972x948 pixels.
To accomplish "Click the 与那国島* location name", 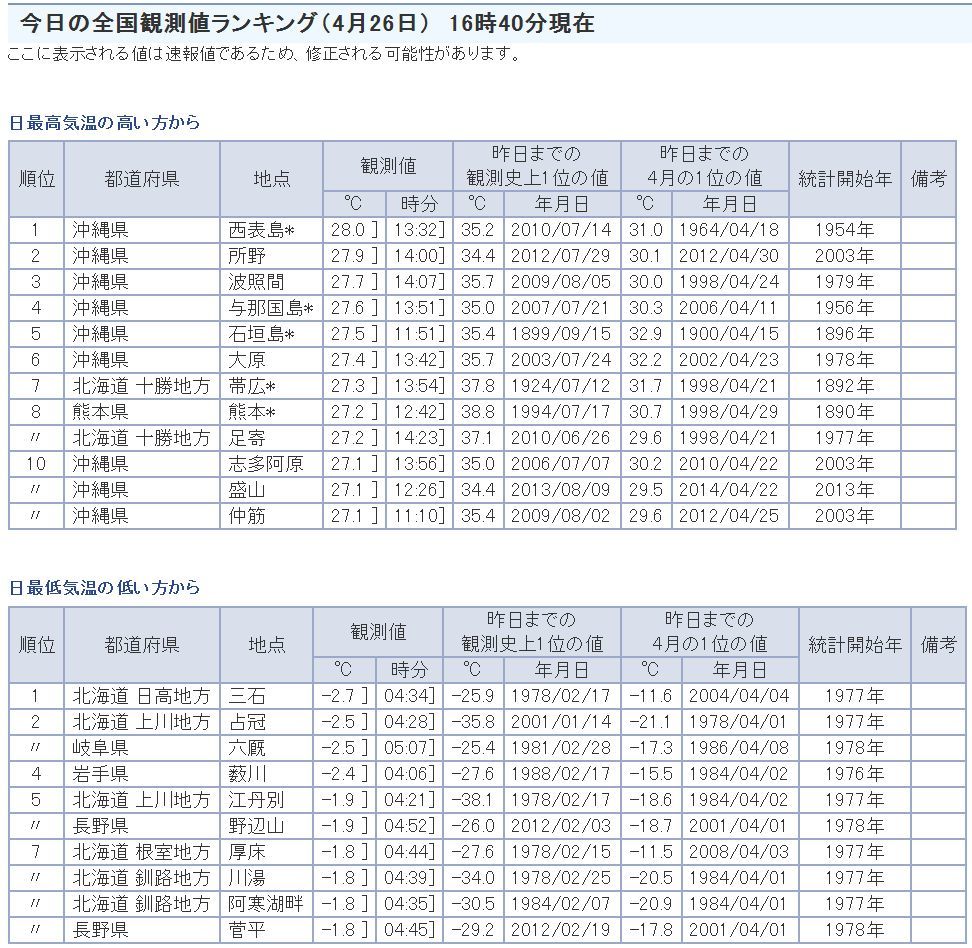I will 270,308.
